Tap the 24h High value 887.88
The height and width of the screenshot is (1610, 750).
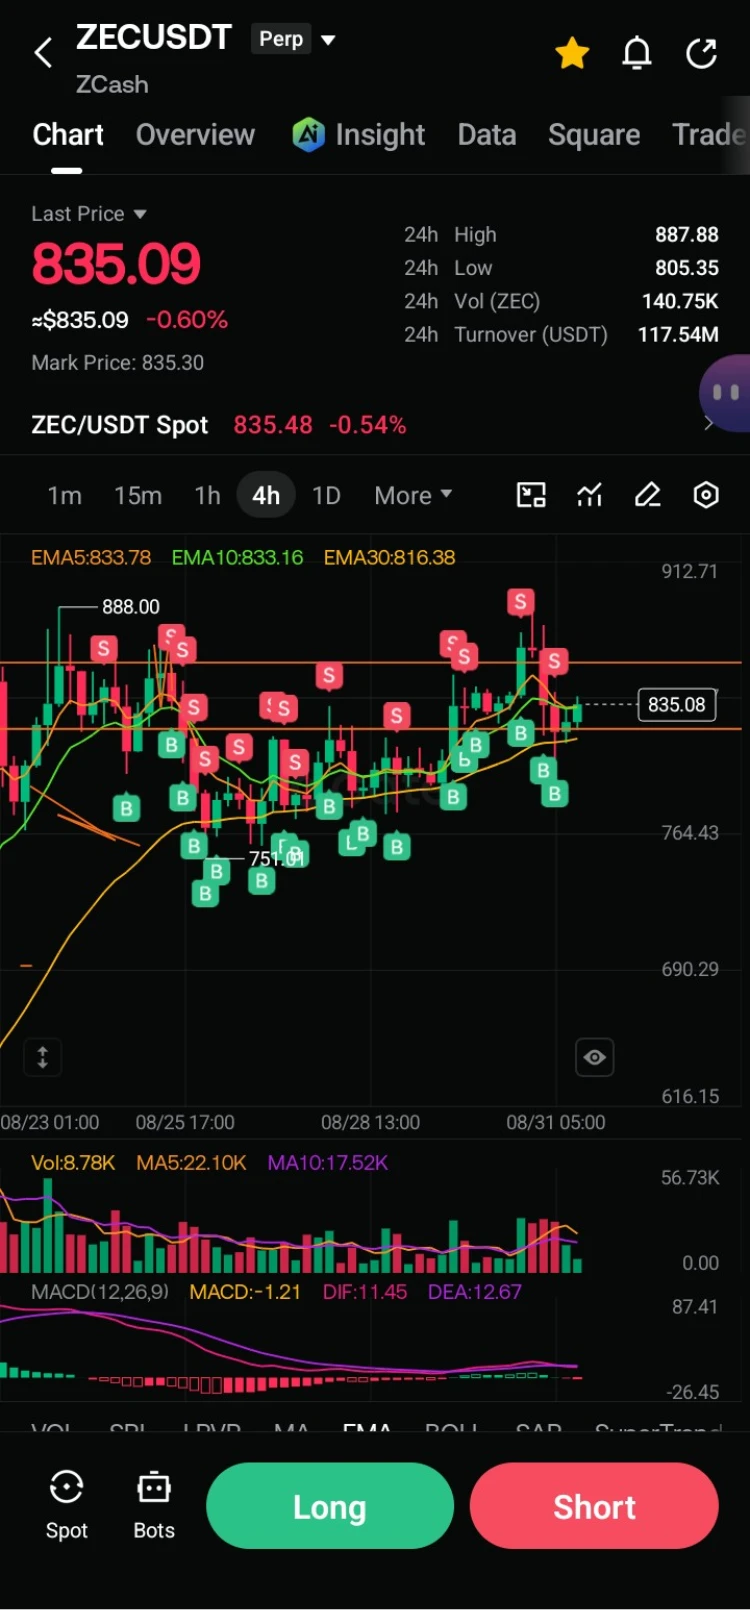687,235
